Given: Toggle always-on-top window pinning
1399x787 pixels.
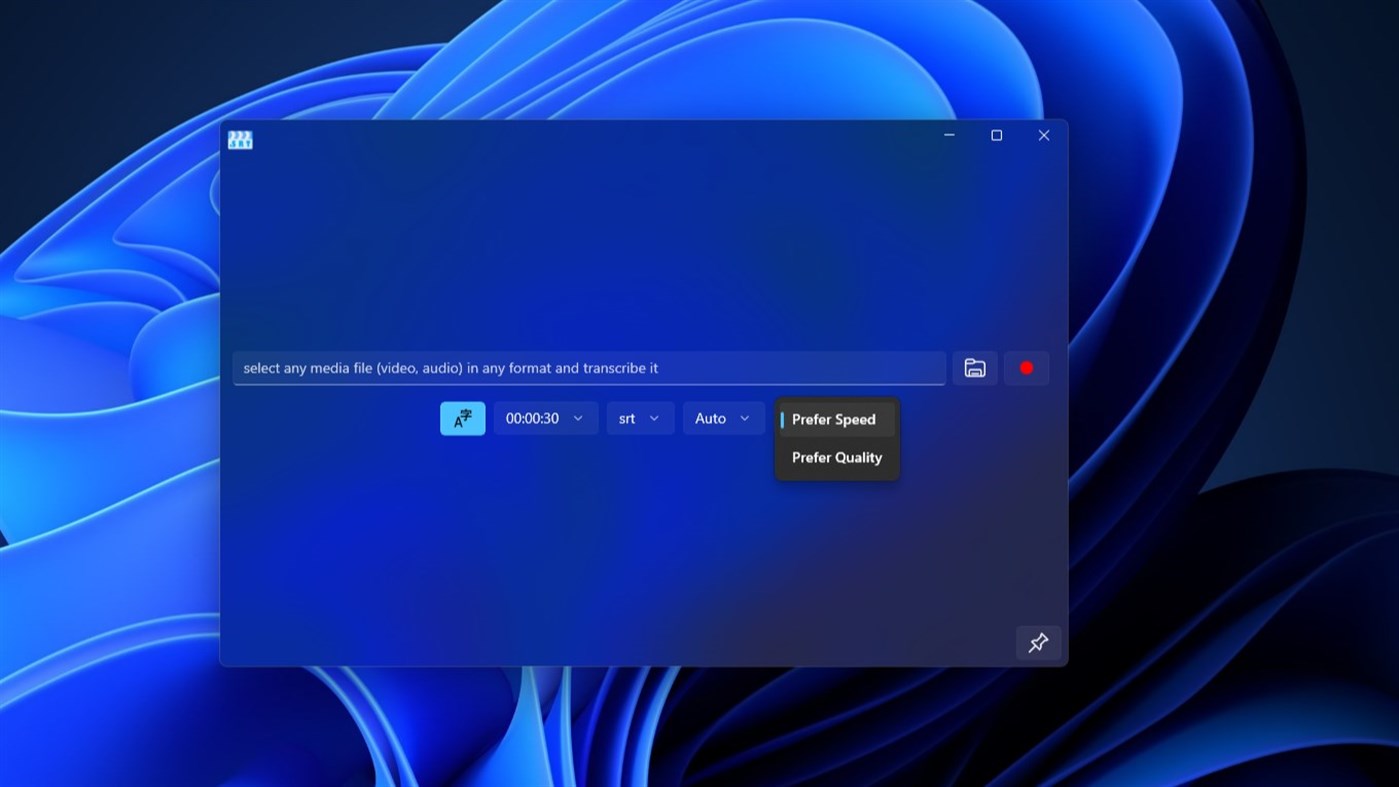Looking at the screenshot, I should click(1038, 643).
